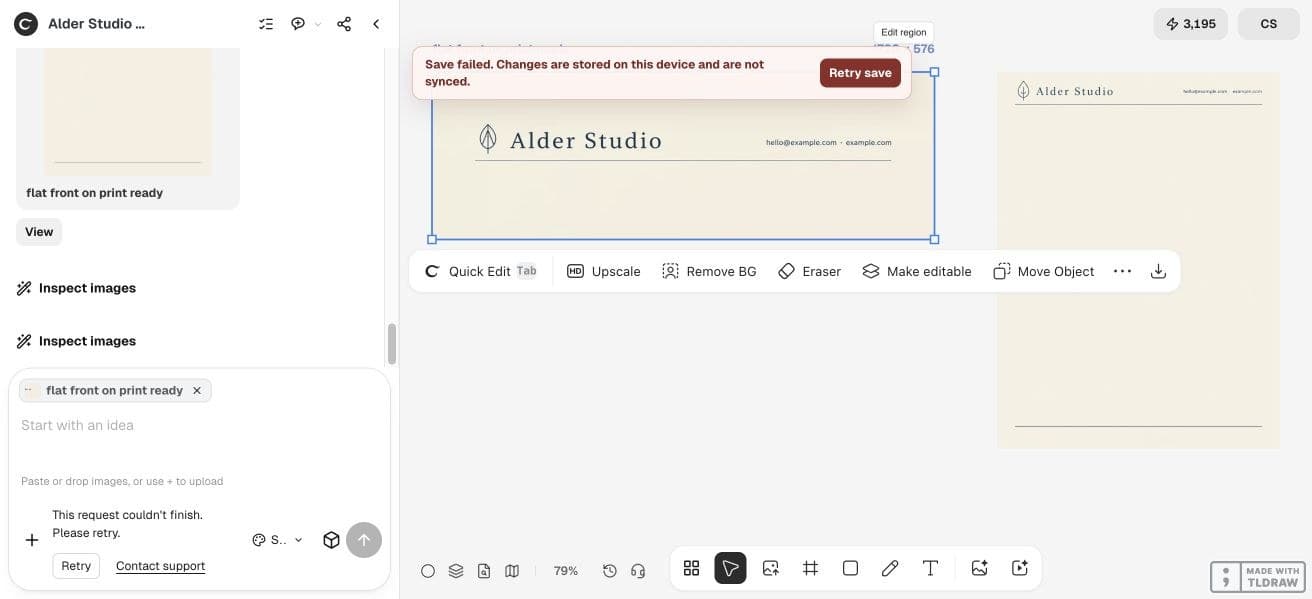The height and width of the screenshot is (599, 1312).
Task: Click the View button under the thumbnail
Action: [x=39, y=232]
